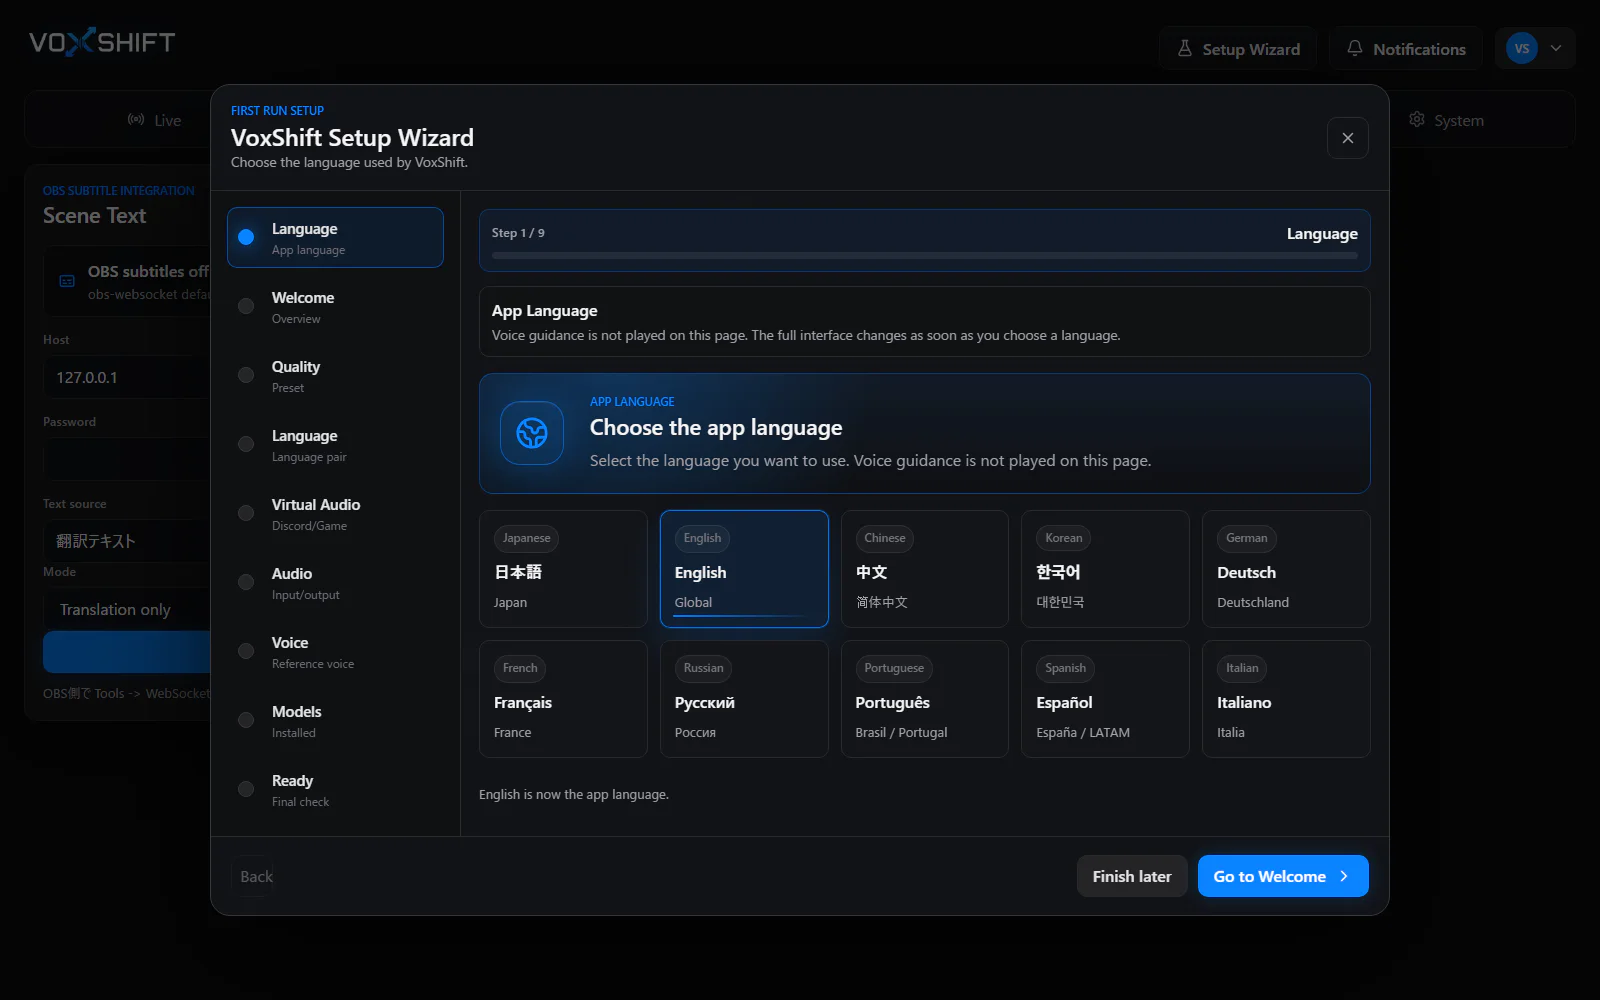Select the Language pair step radio dot

tap(246, 444)
